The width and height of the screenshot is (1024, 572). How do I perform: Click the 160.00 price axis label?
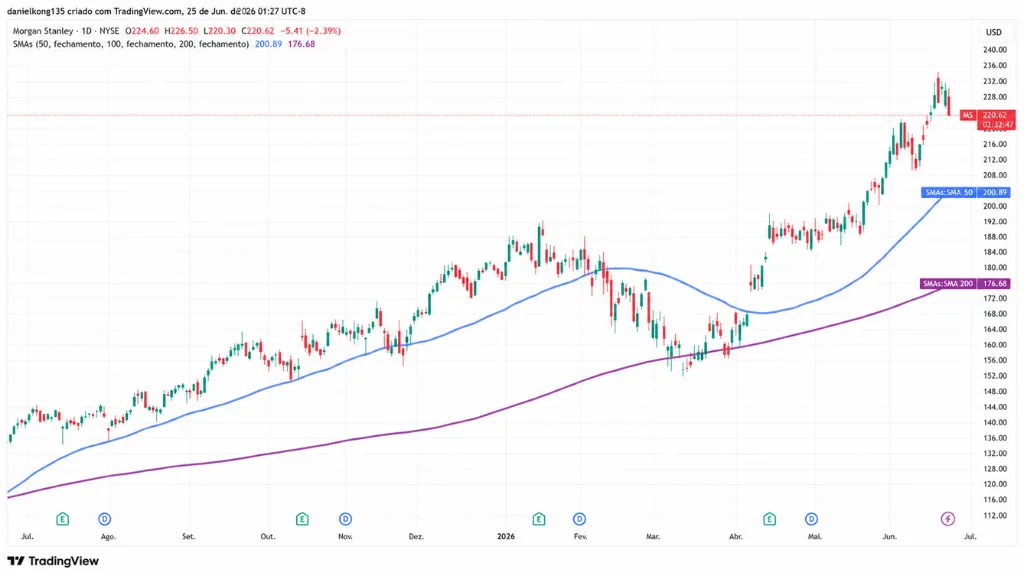pos(994,345)
